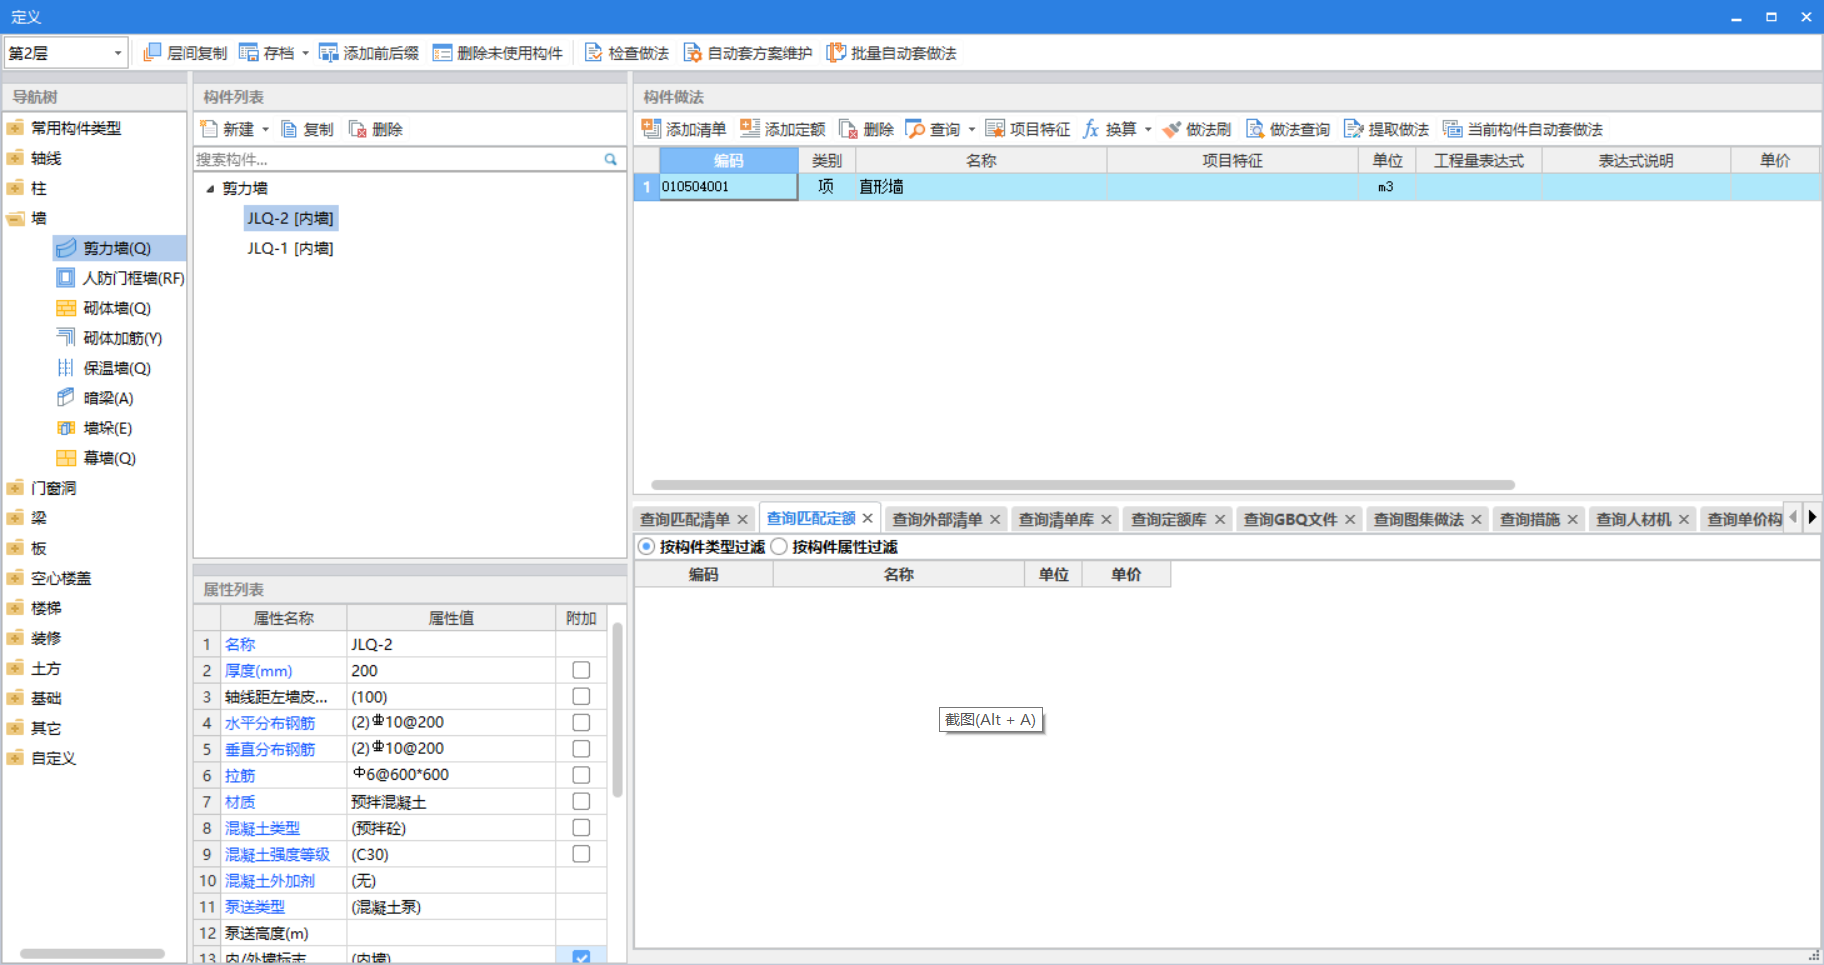This screenshot has width=1824, height=965.
Task: Toggle 附加 checkbox for 拉筋
Action: pos(581,775)
